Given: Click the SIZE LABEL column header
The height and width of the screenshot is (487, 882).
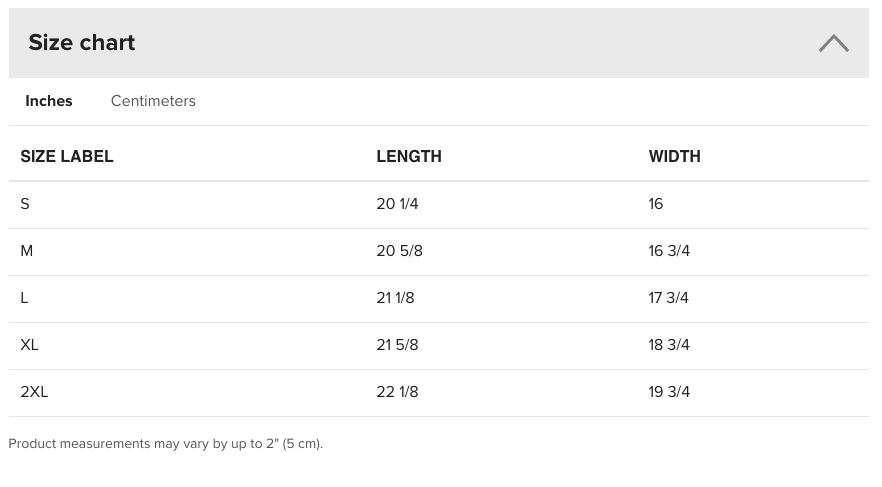Looking at the screenshot, I should coord(67,156).
